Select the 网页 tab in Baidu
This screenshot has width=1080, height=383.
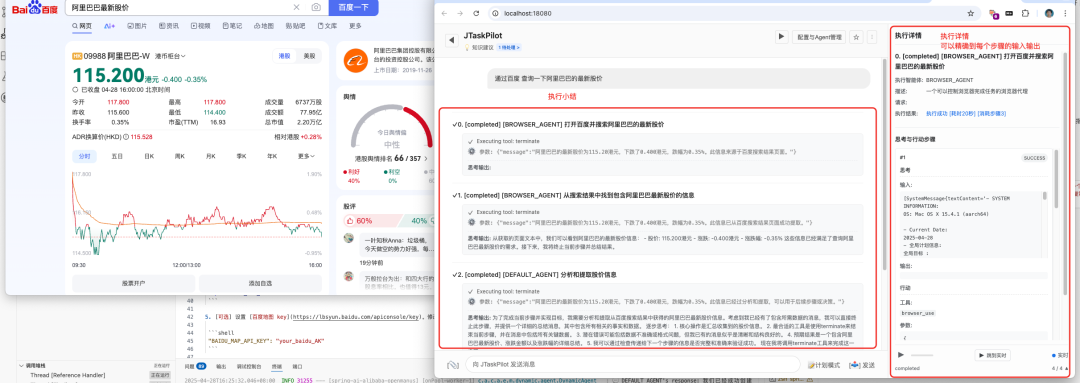click(82, 26)
